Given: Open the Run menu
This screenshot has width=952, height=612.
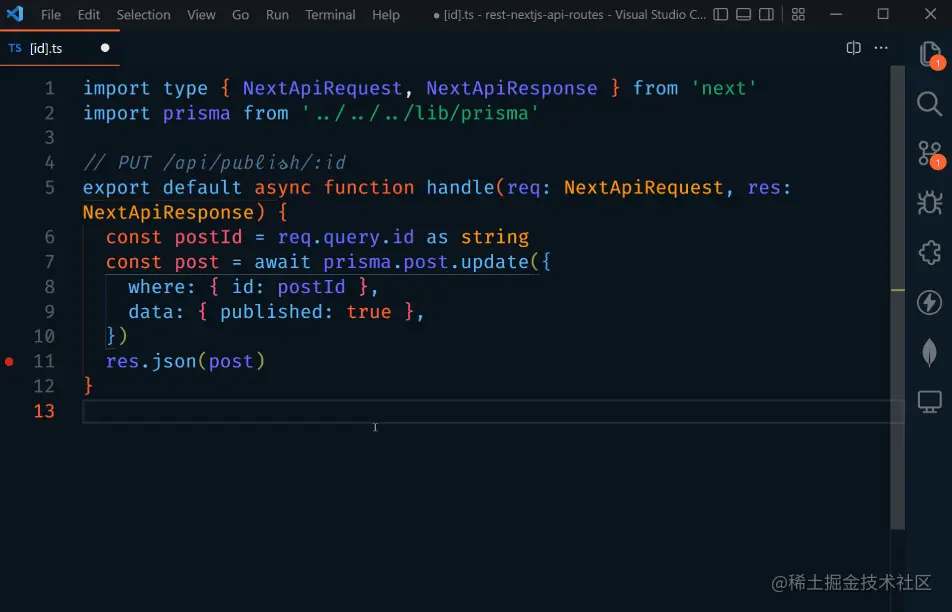Looking at the screenshot, I should coord(277,15).
